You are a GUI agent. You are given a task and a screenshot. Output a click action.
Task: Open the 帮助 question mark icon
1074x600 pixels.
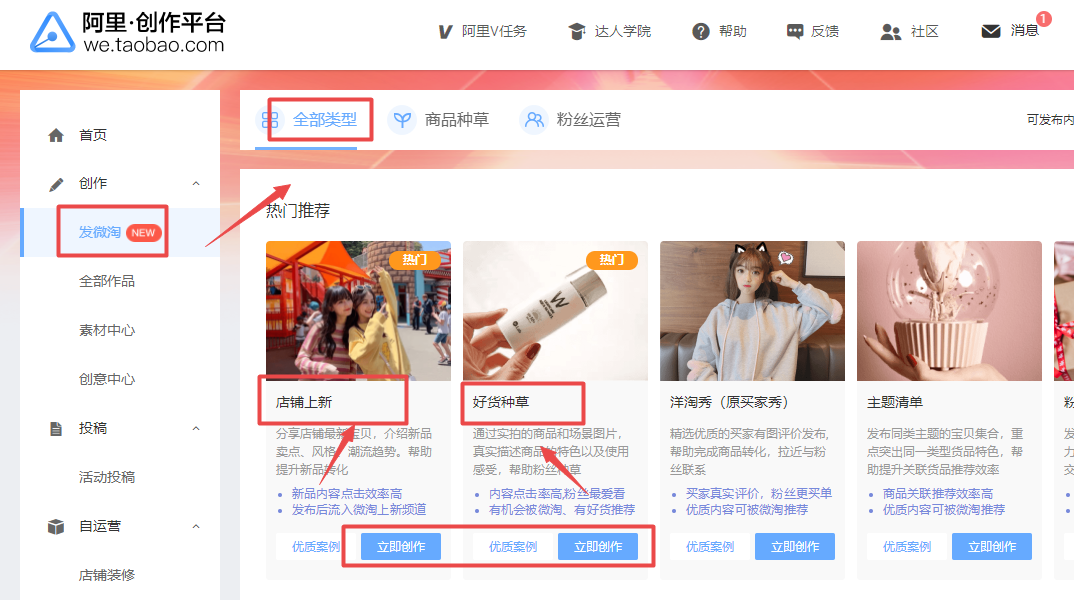coord(701,31)
